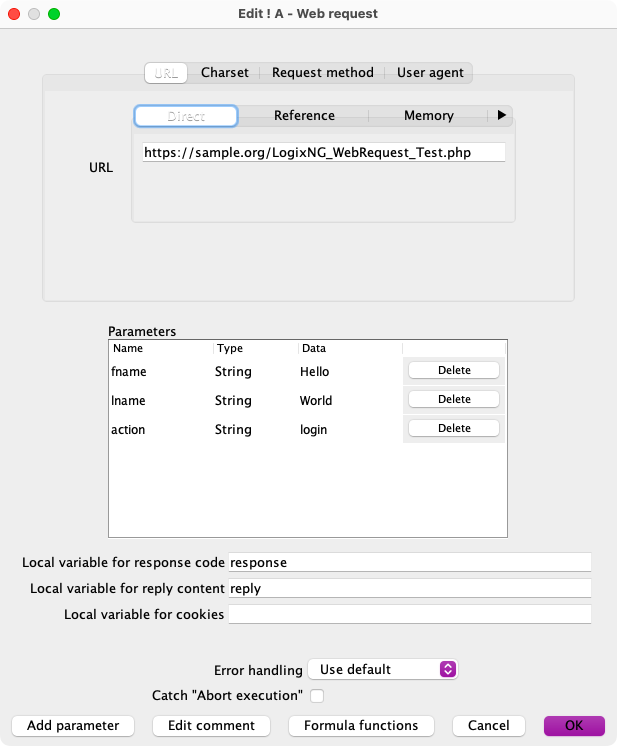Click the cookies local variable field
Viewport: 617px width, 746px height.
point(409,614)
